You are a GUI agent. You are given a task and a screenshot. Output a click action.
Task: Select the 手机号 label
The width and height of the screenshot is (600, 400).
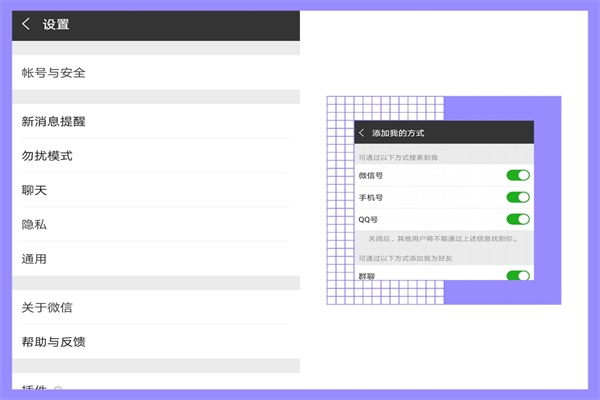click(x=370, y=198)
